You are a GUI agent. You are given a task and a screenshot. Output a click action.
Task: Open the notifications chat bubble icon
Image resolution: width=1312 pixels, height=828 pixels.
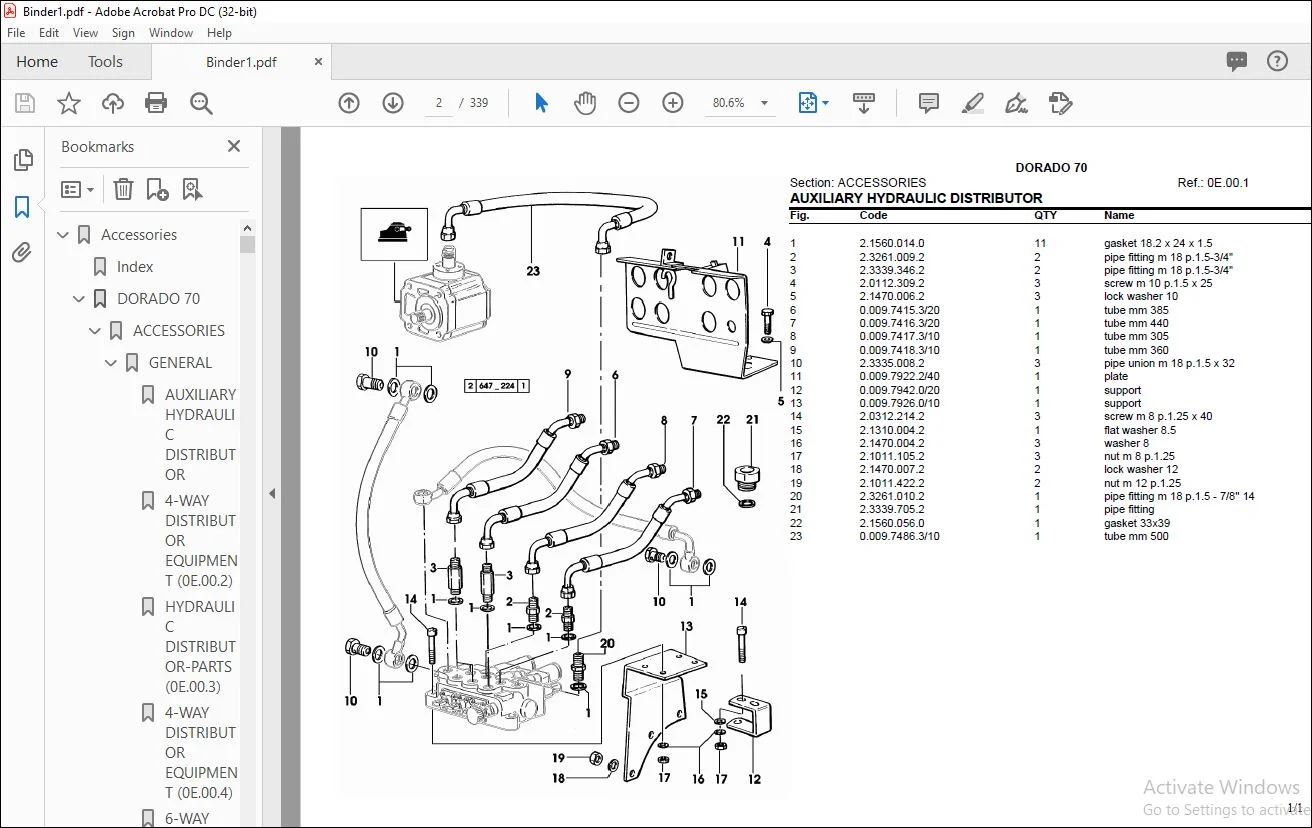1237,61
